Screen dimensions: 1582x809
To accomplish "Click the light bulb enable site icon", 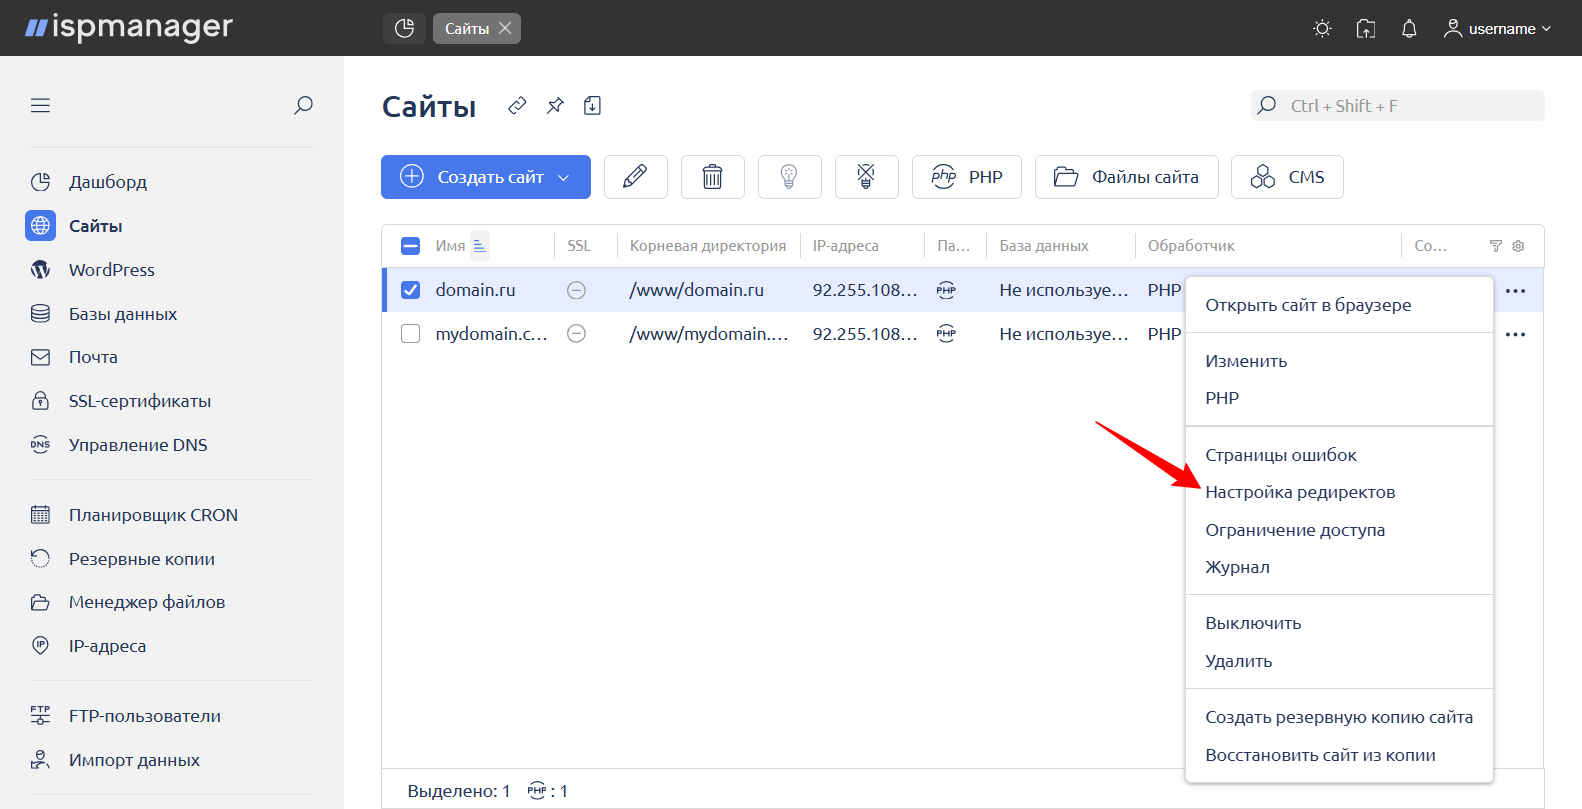I will pyautogui.click(x=789, y=177).
